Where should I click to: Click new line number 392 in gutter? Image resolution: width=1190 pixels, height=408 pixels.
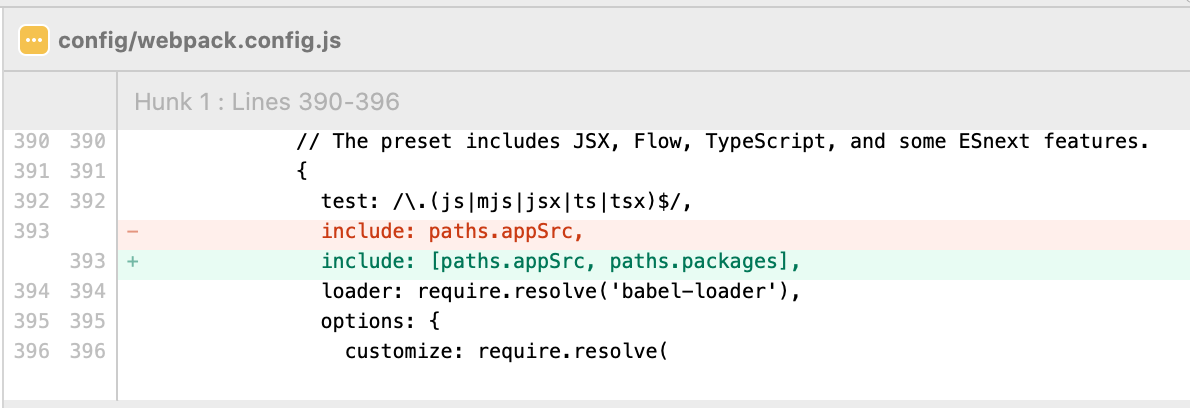click(x=87, y=202)
